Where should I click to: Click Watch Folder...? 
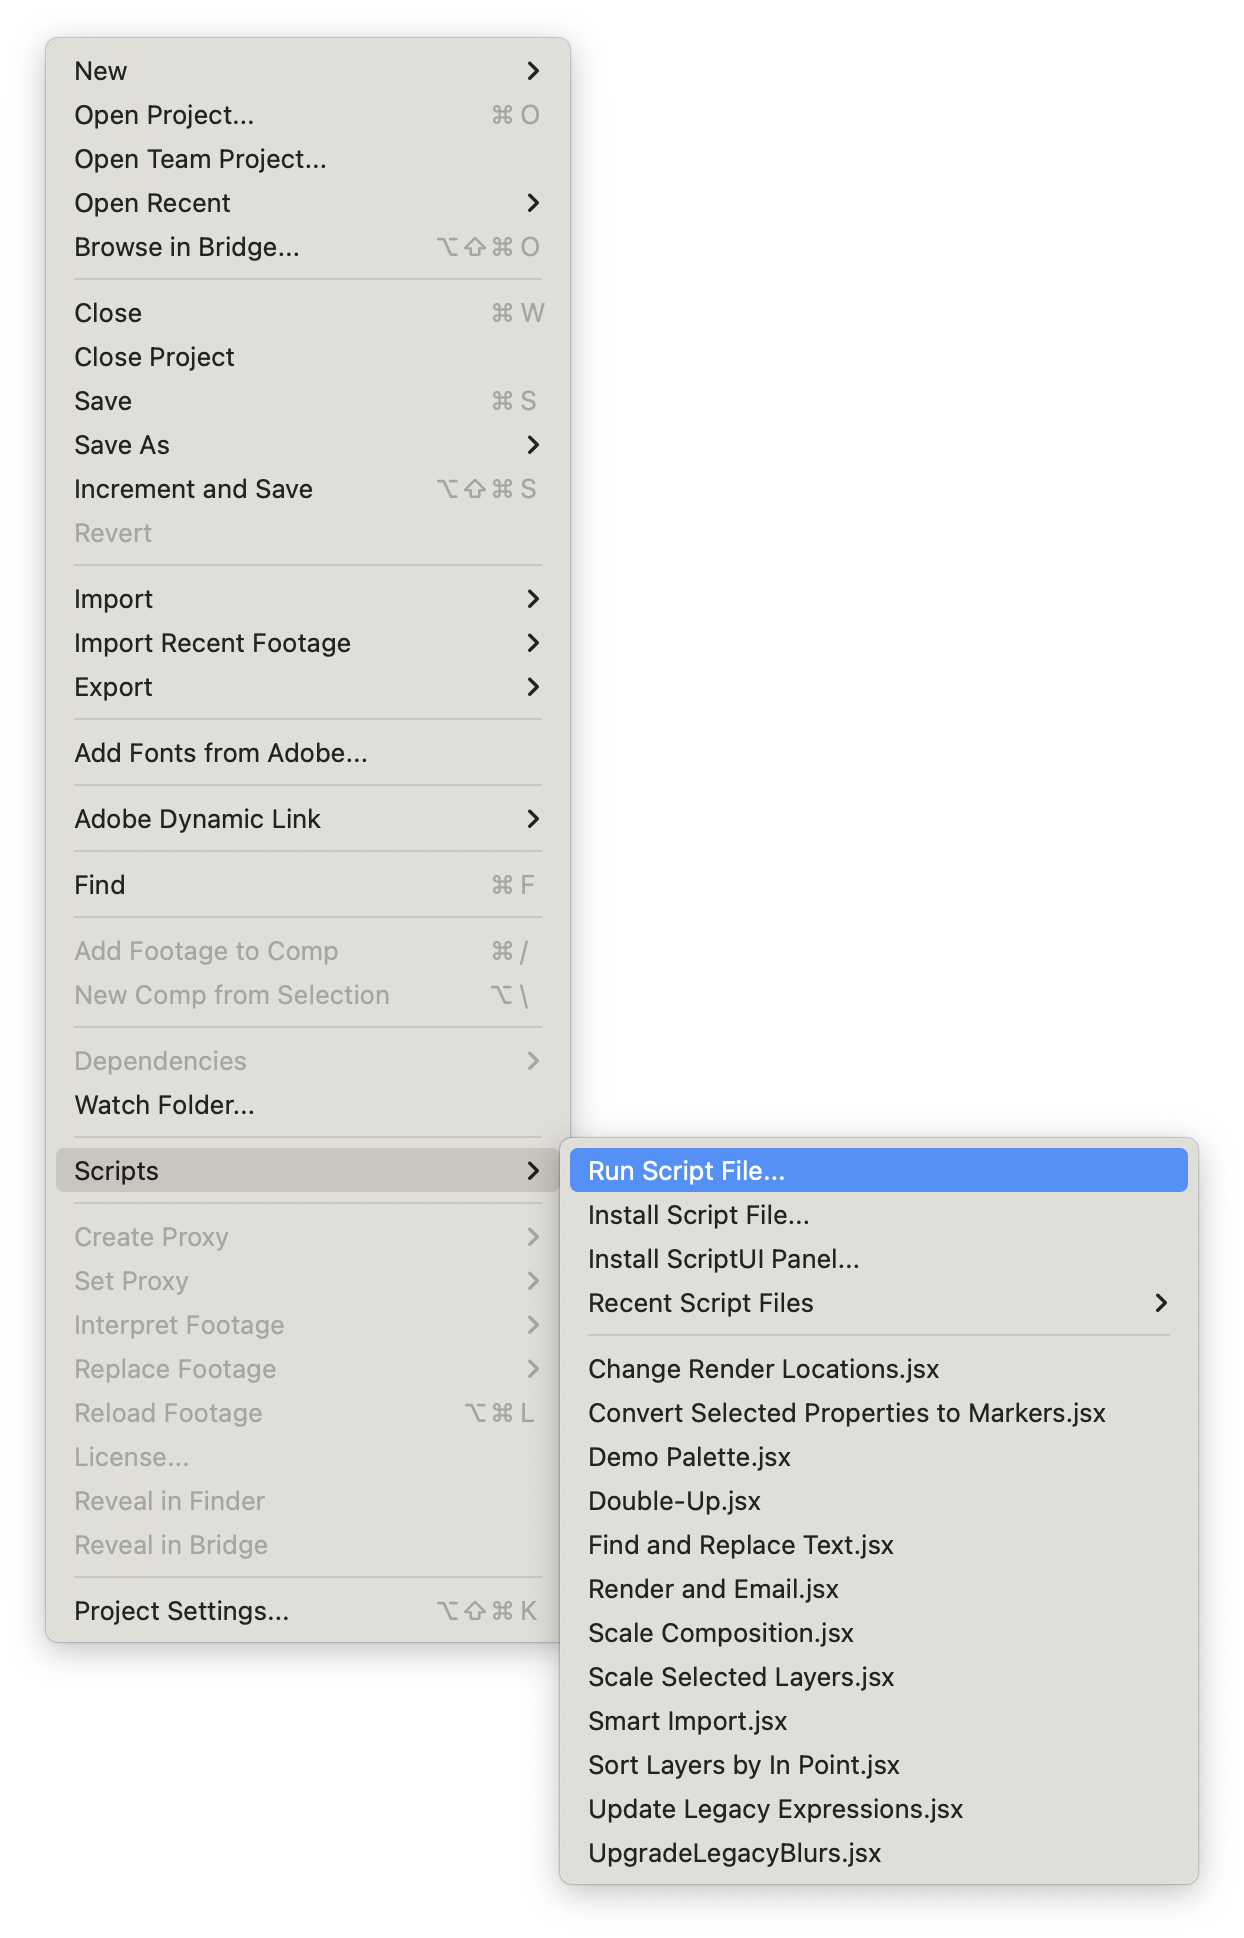(308, 1105)
